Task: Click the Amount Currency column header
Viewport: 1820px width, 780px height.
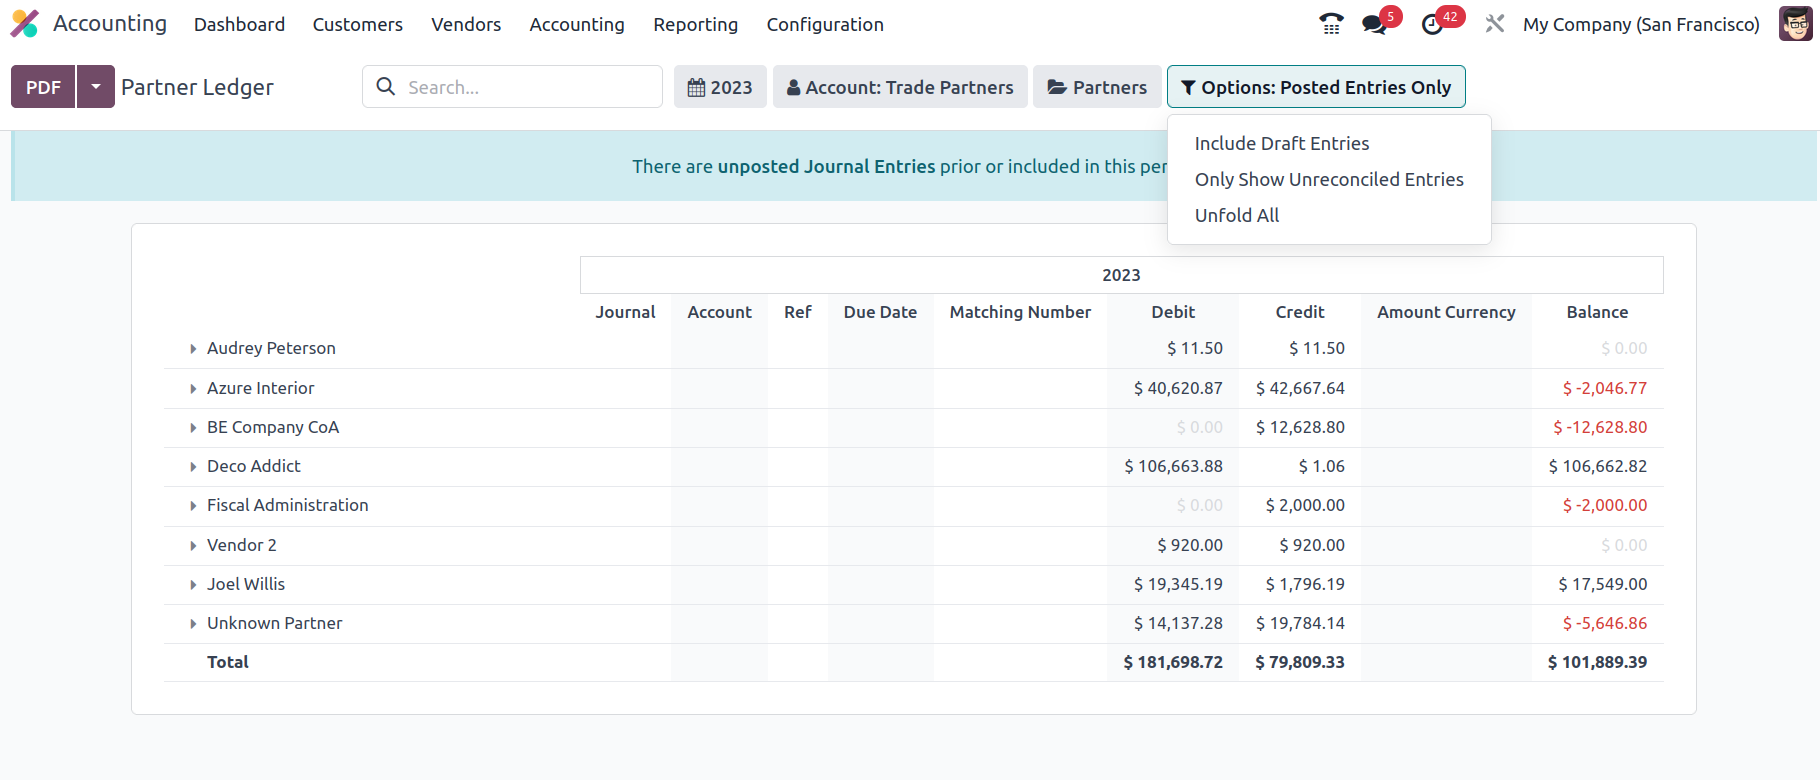Action: [1446, 312]
